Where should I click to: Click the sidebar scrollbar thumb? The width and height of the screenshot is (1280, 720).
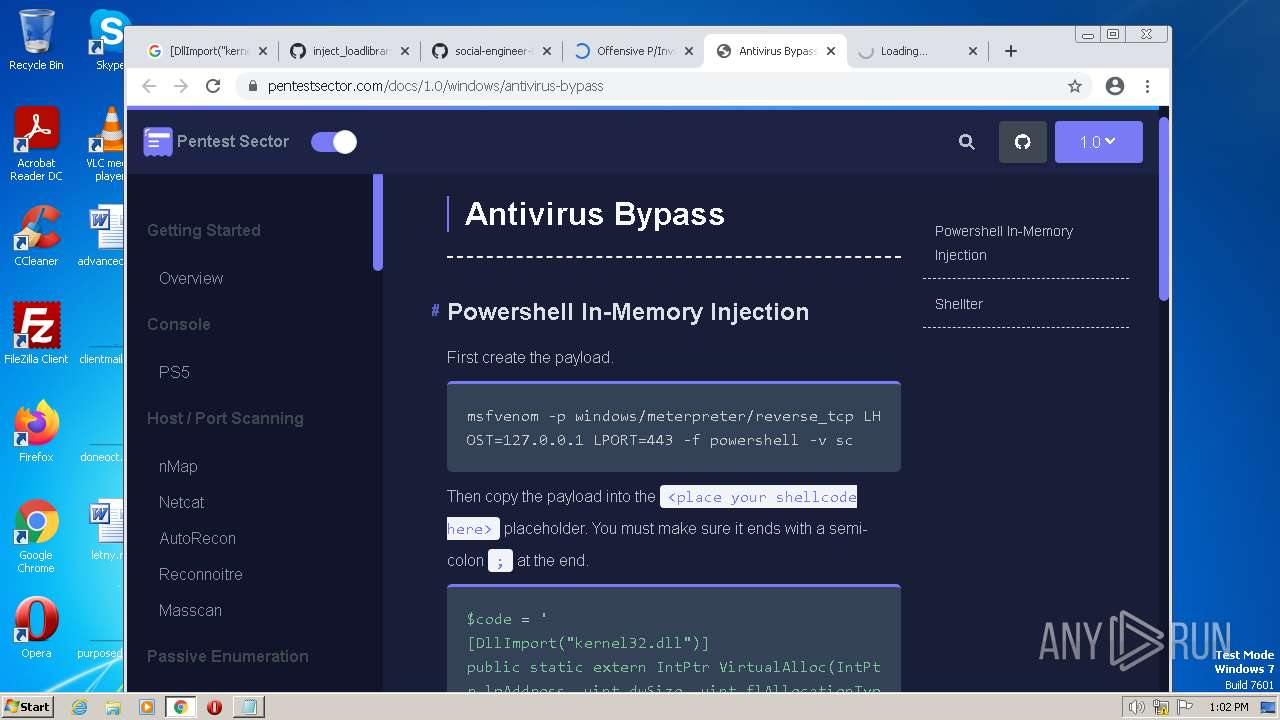pos(378,222)
